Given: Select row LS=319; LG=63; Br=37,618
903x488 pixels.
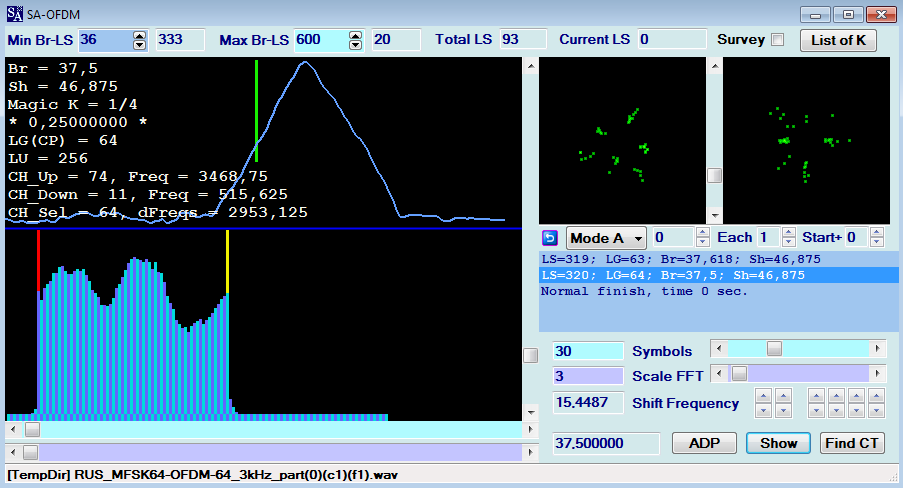Looking at the screenshot, I should click(718, 259).
